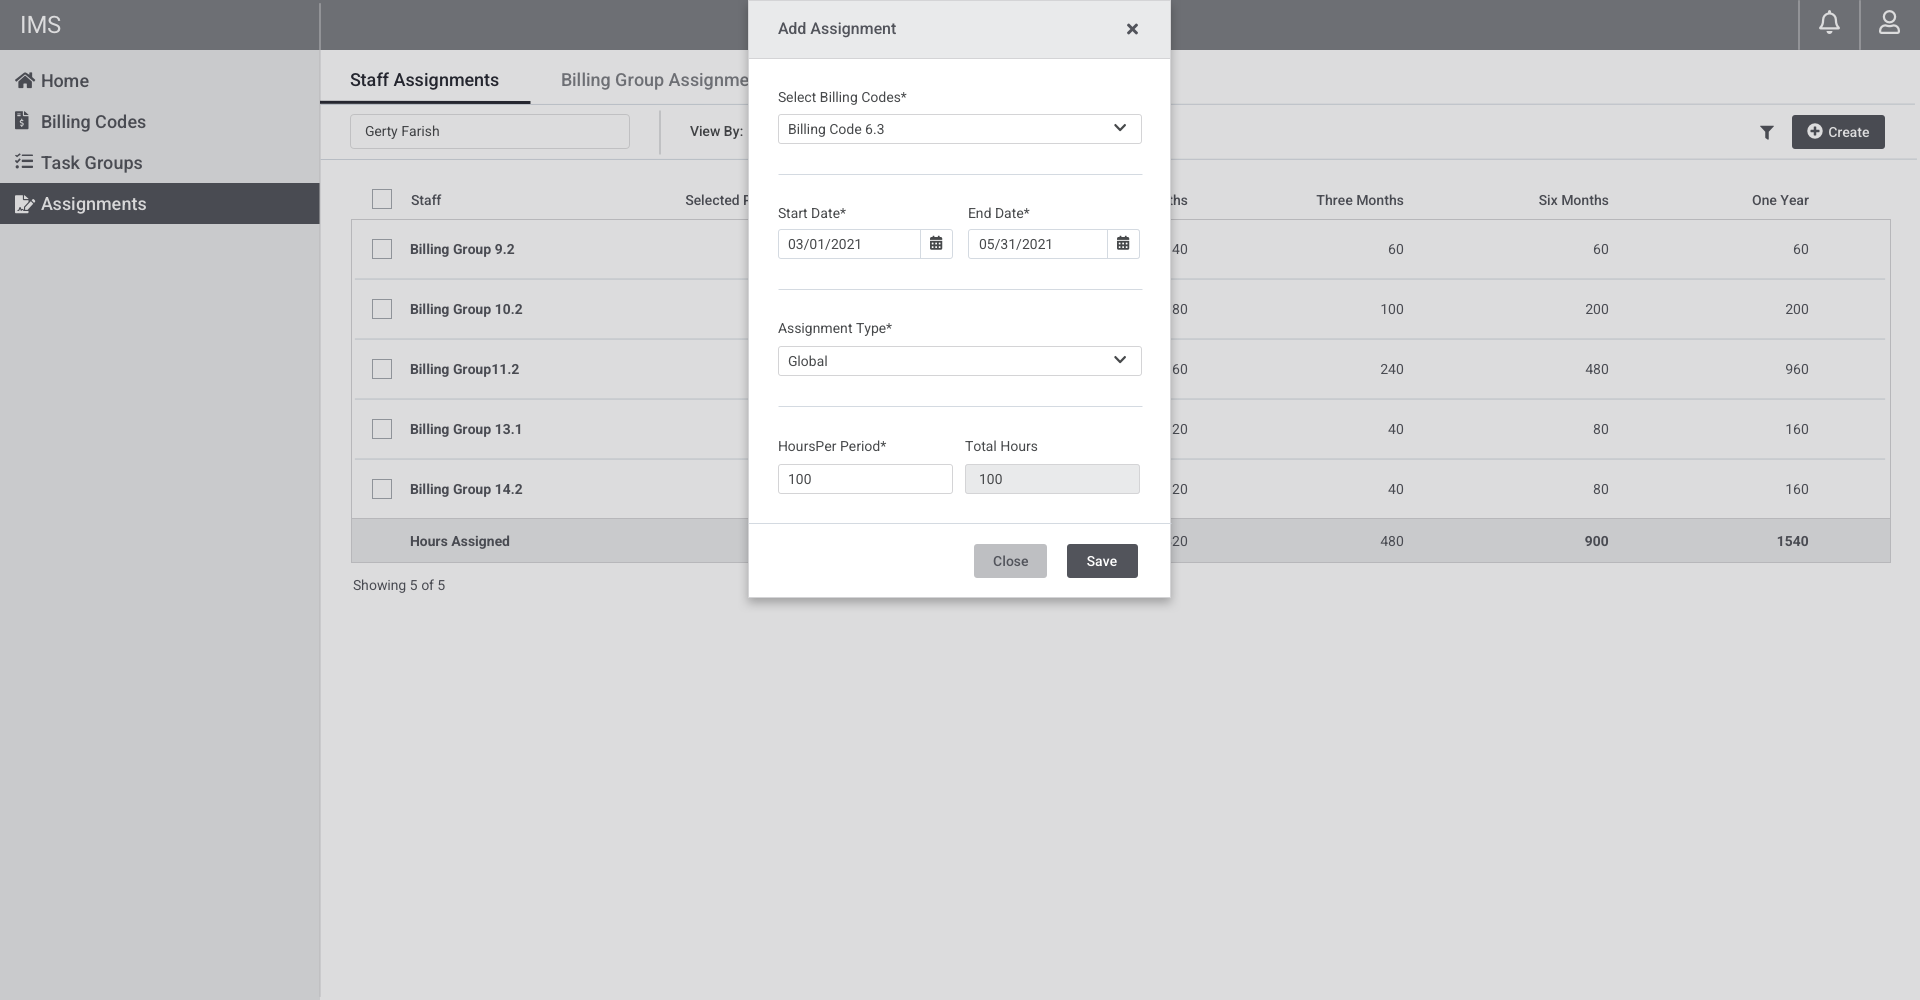
Task: Click the filter funnel icon
Action: tap(1767, 132)
